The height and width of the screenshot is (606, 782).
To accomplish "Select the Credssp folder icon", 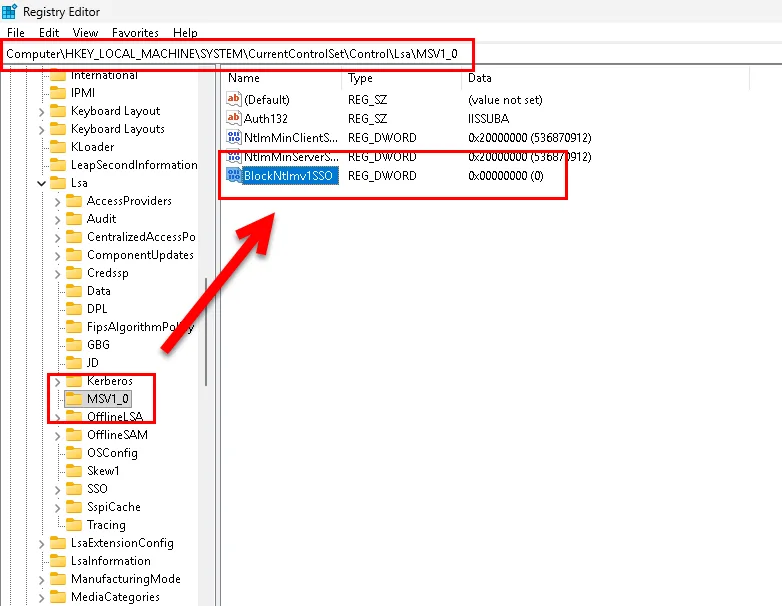I will point(74,273).
